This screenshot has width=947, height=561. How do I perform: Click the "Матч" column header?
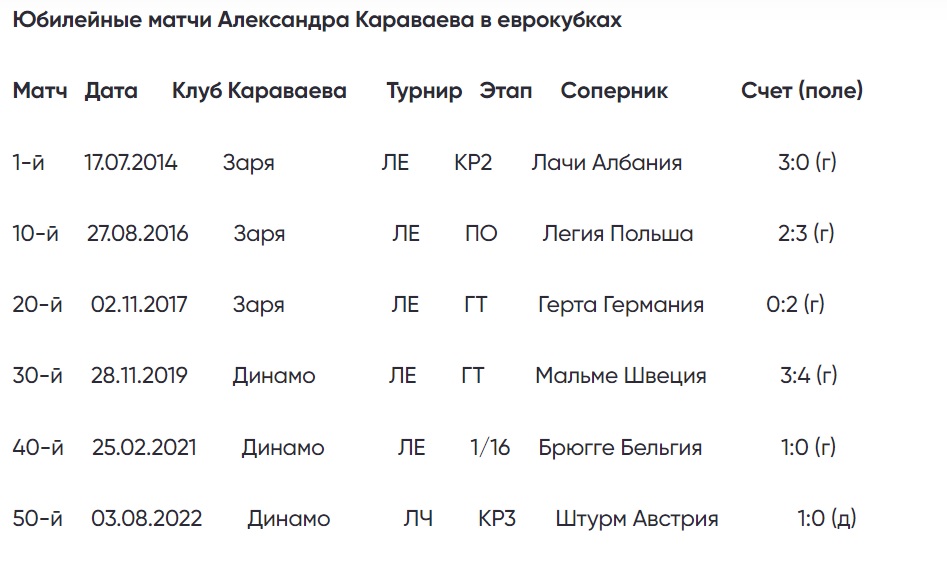(40, 91)
